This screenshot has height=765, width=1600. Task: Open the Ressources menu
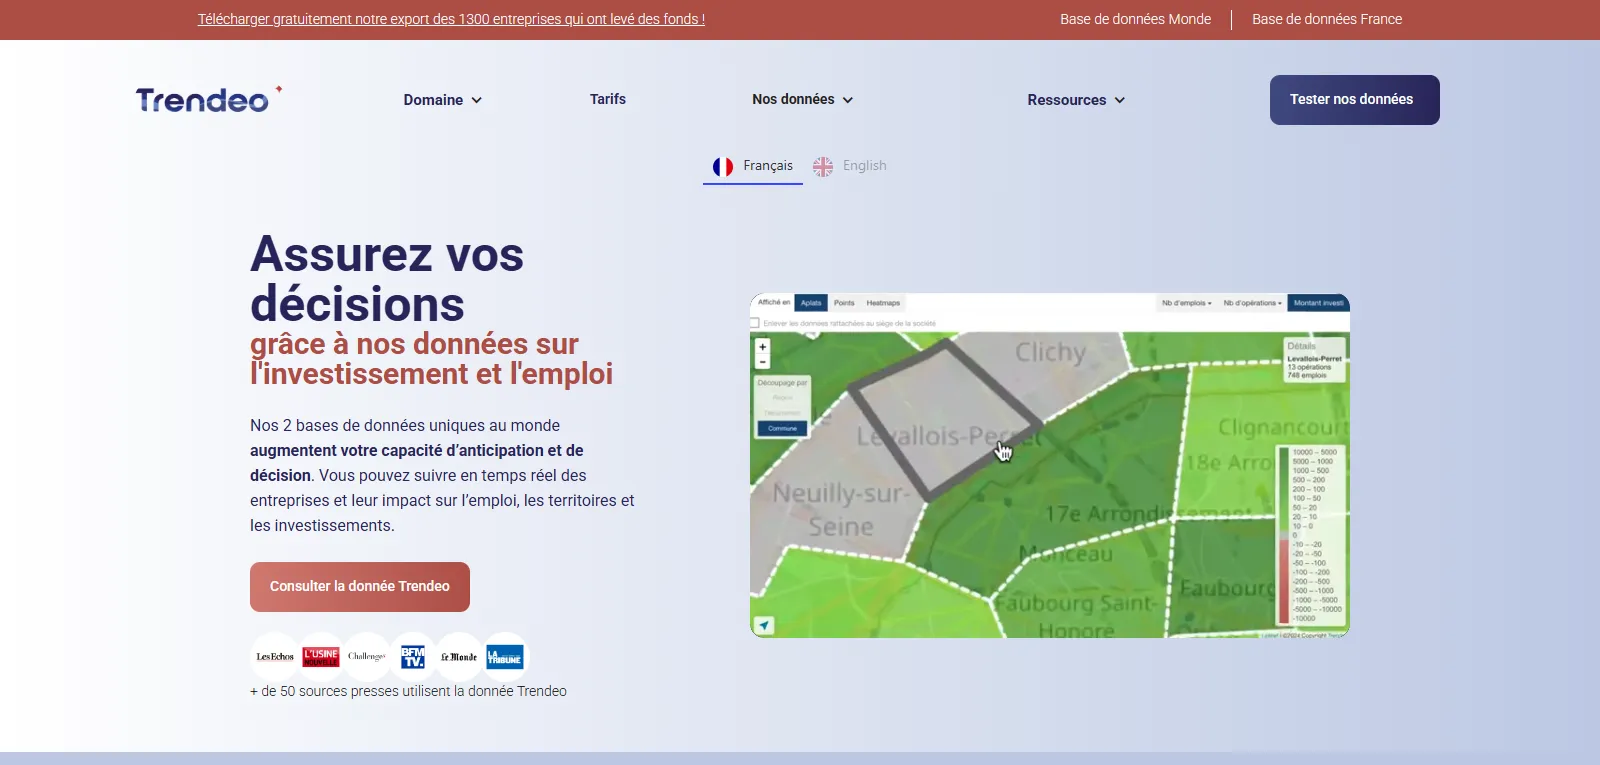(x=1076, y=100)
